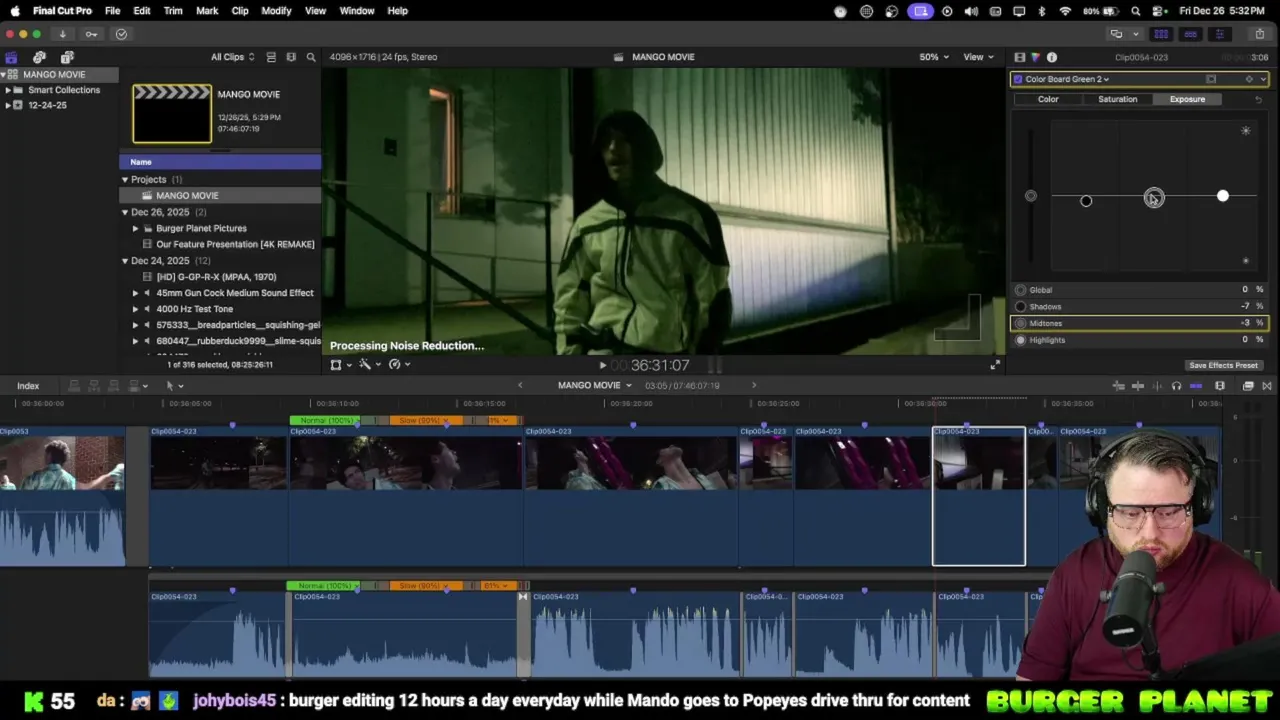The width and height of the screenshot is (1280, 720).
Task: Show the Libraries sidebar icon
Action: tap(11, 57)
